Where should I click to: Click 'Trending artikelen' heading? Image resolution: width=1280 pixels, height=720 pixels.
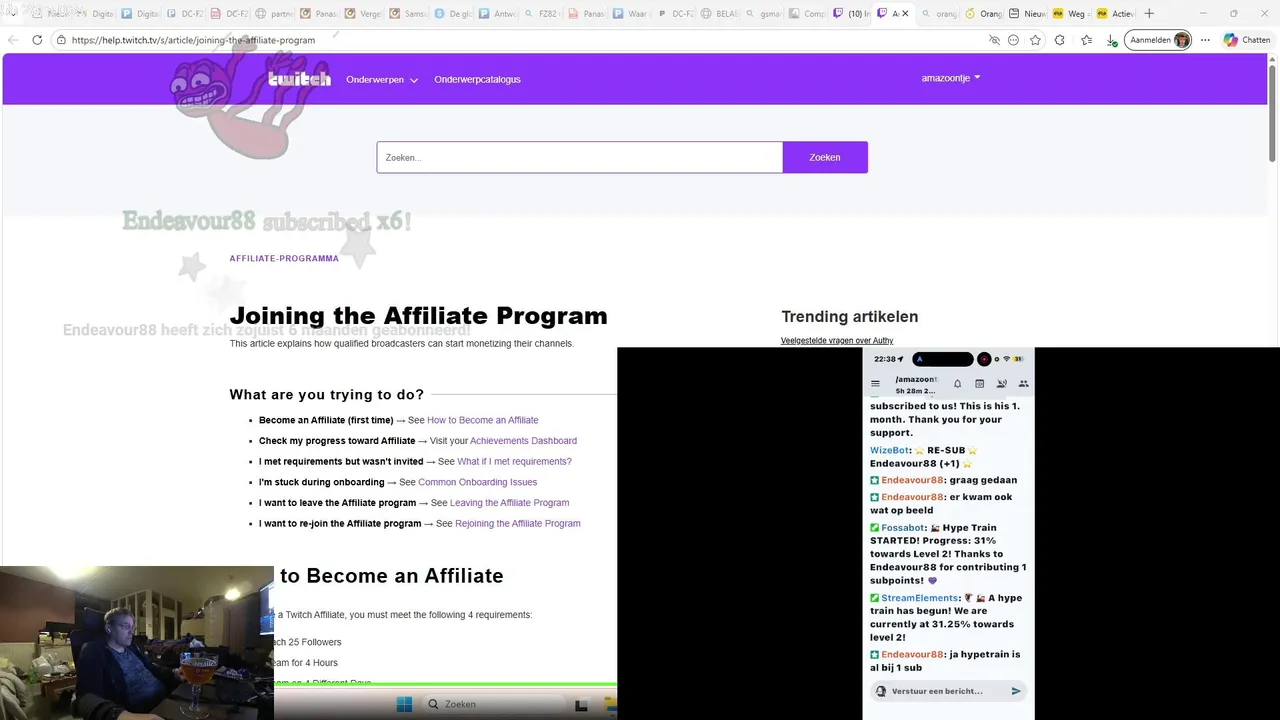tap(849, 316)
